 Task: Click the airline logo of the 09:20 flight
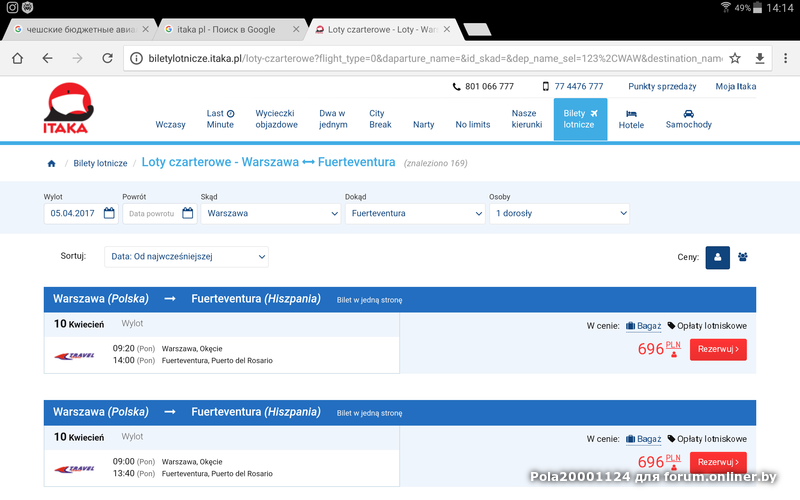coord(74,356)
